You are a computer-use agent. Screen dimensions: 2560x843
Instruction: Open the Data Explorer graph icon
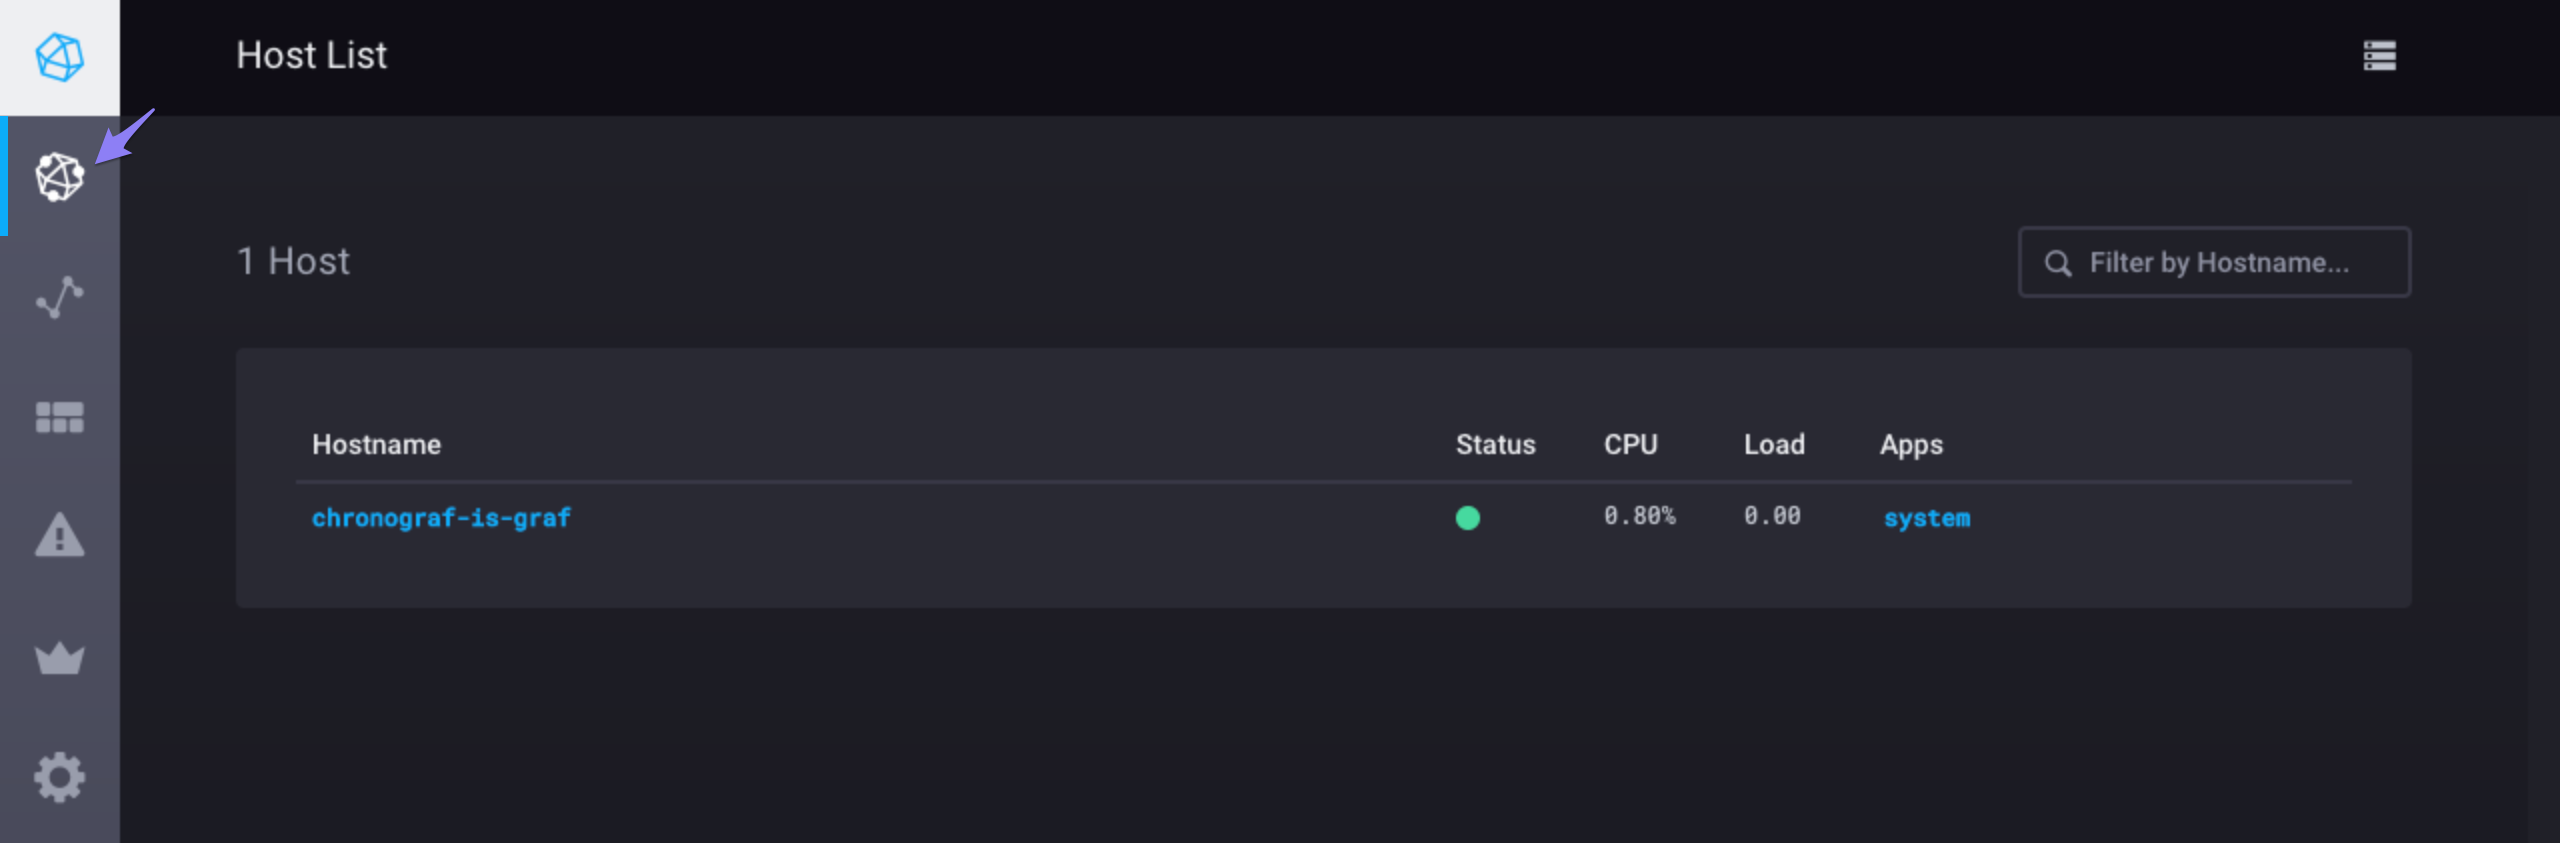click(x=59, y=297)
